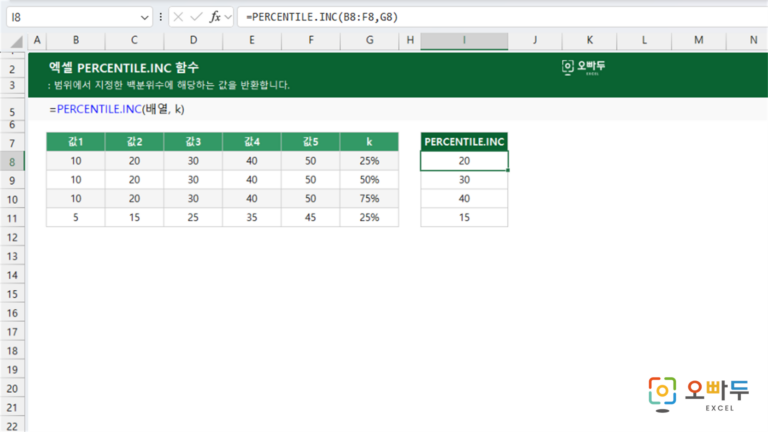Select column J header
The height and width of the screenshot is (432, 768).
coord(535,41)
